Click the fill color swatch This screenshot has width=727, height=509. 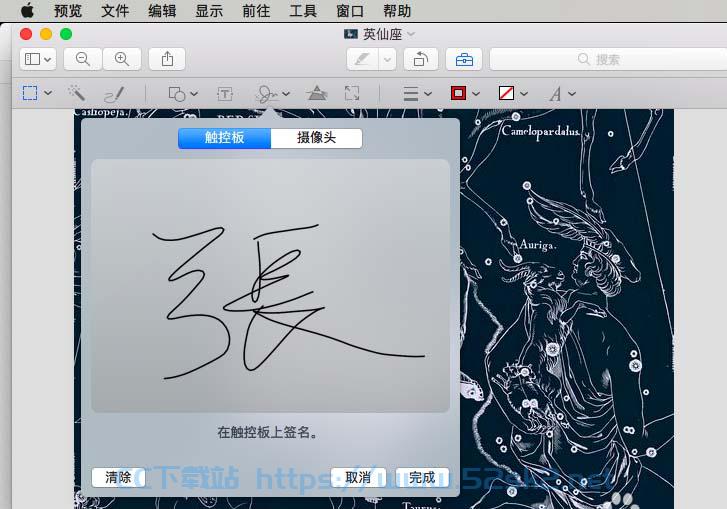[x=506, y=93]
